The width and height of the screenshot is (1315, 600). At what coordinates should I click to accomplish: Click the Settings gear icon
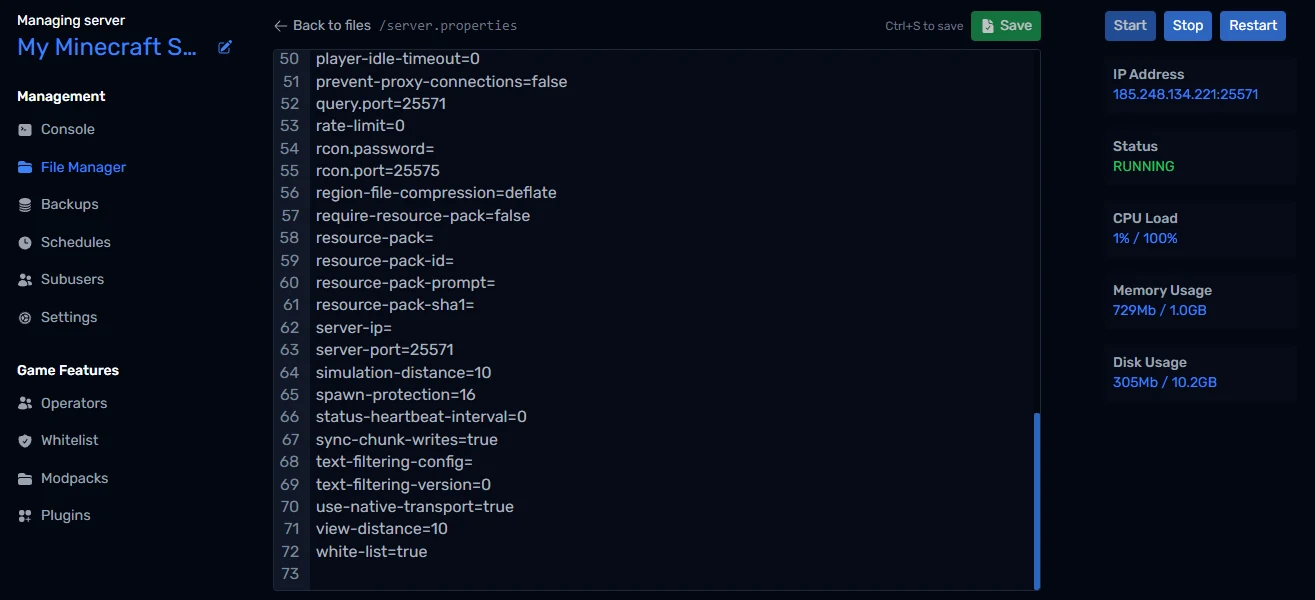[x=25, y=317]
